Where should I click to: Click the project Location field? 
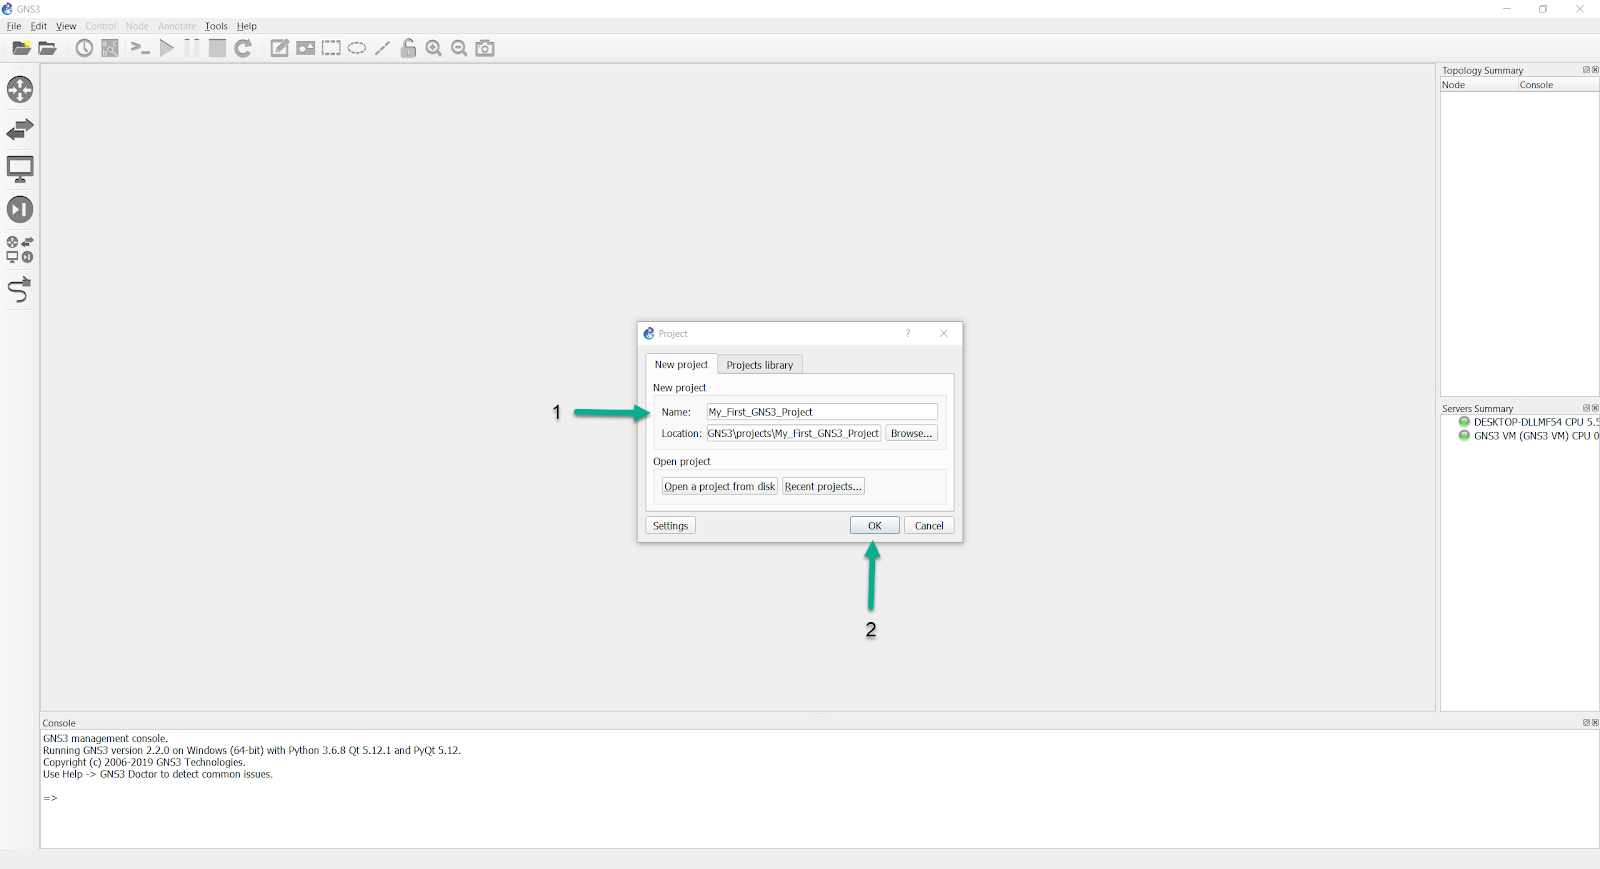pyautogui.click(x=793, y=433)
